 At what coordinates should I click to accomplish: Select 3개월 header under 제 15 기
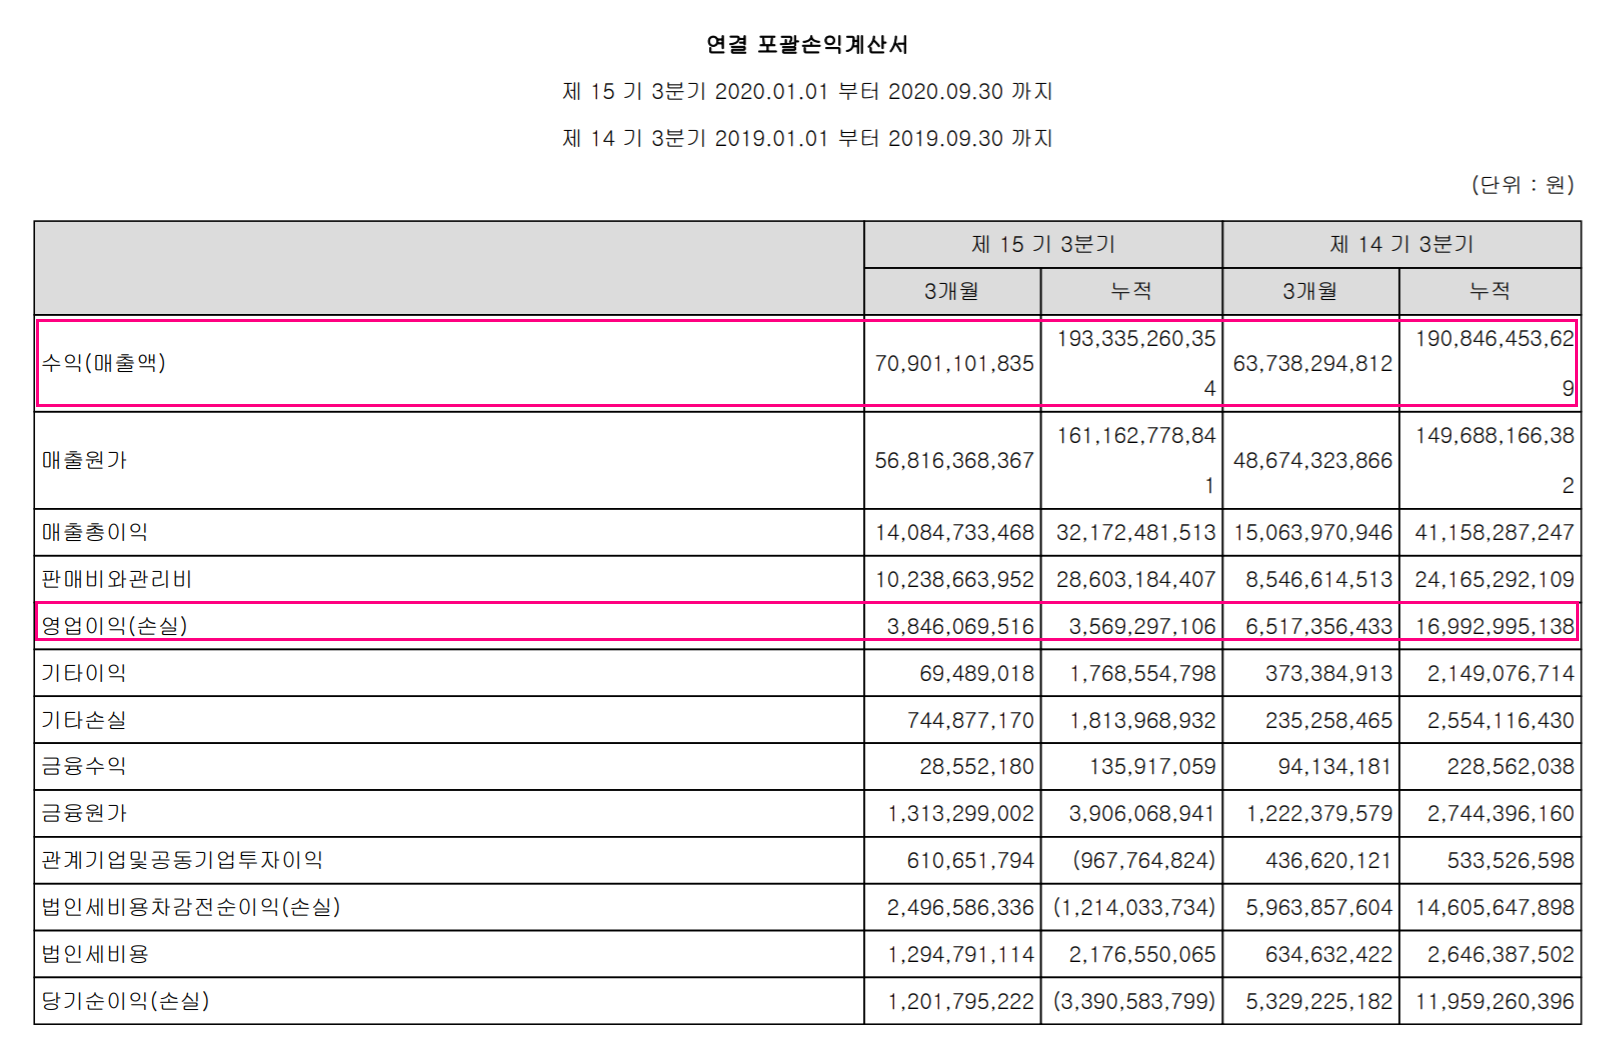coord(952,291)
